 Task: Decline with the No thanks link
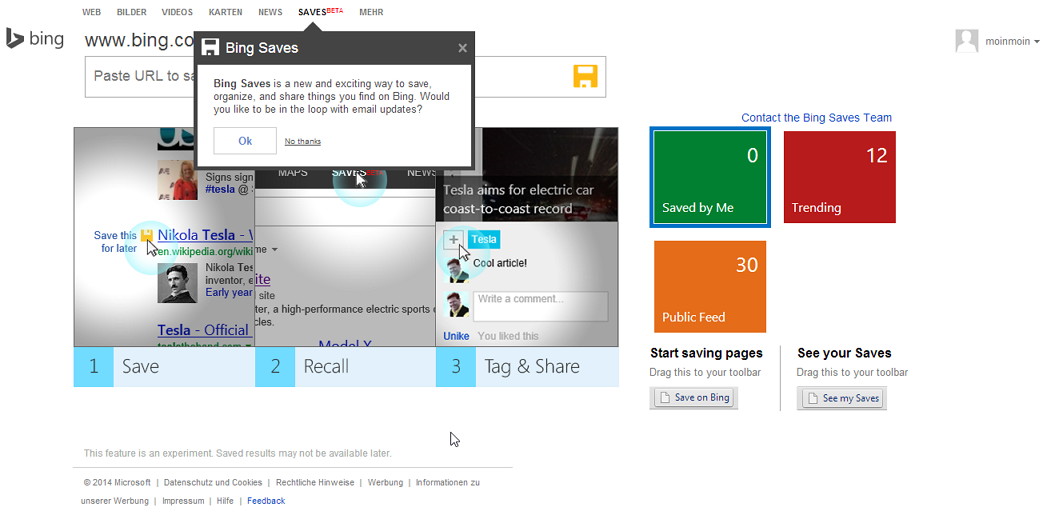click(x=303, y=141)
